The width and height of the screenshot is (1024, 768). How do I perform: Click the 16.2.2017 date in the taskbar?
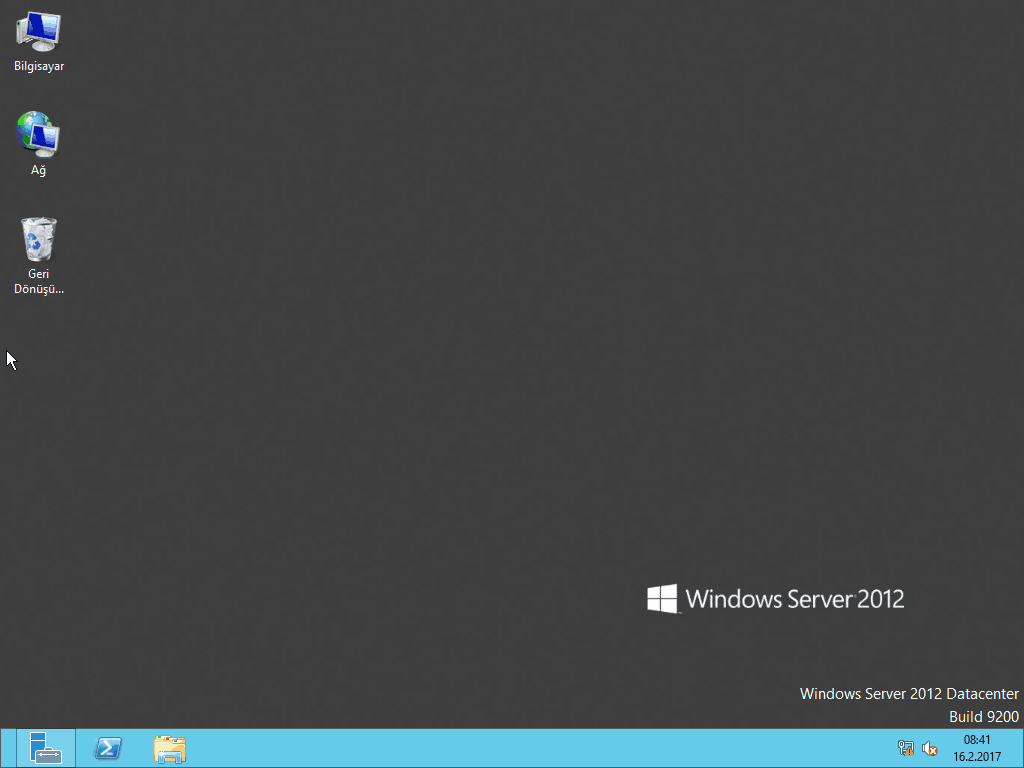(976, 757)
